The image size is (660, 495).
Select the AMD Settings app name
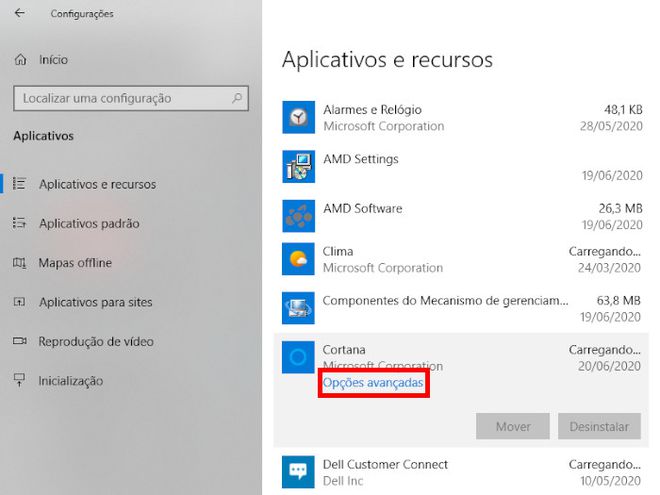click(361, 159)
